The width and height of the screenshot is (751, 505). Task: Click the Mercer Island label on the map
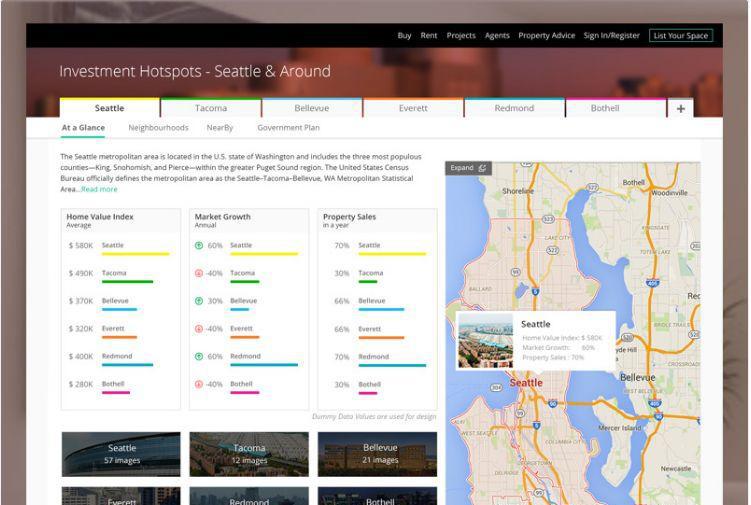(x=620, y=428)
